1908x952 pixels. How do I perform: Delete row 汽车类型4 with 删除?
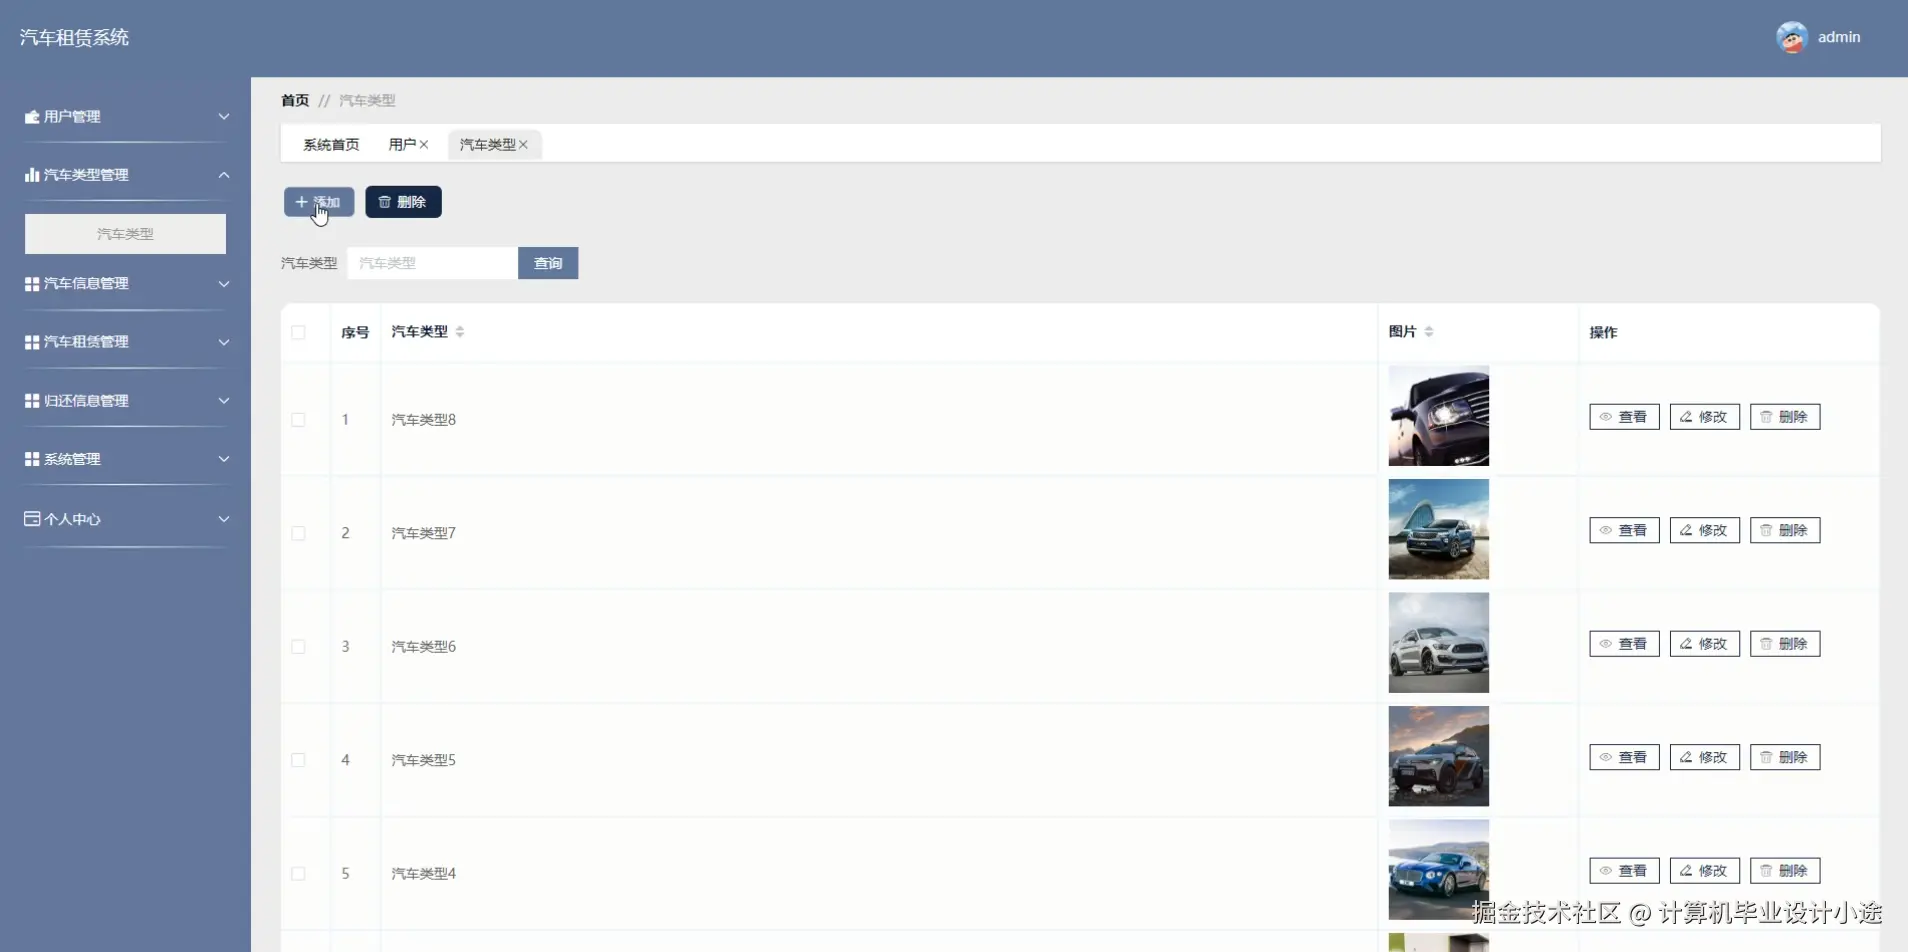[x=1785, y=871]
